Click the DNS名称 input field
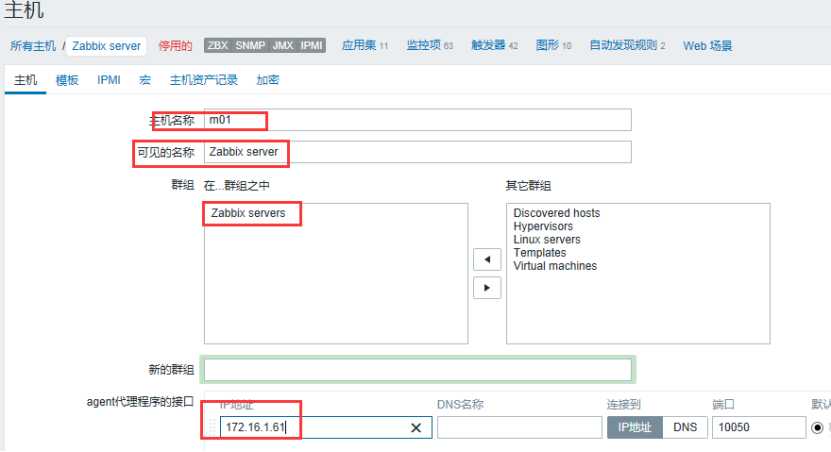This screenshot has height=452, width=831. (519, 427)
